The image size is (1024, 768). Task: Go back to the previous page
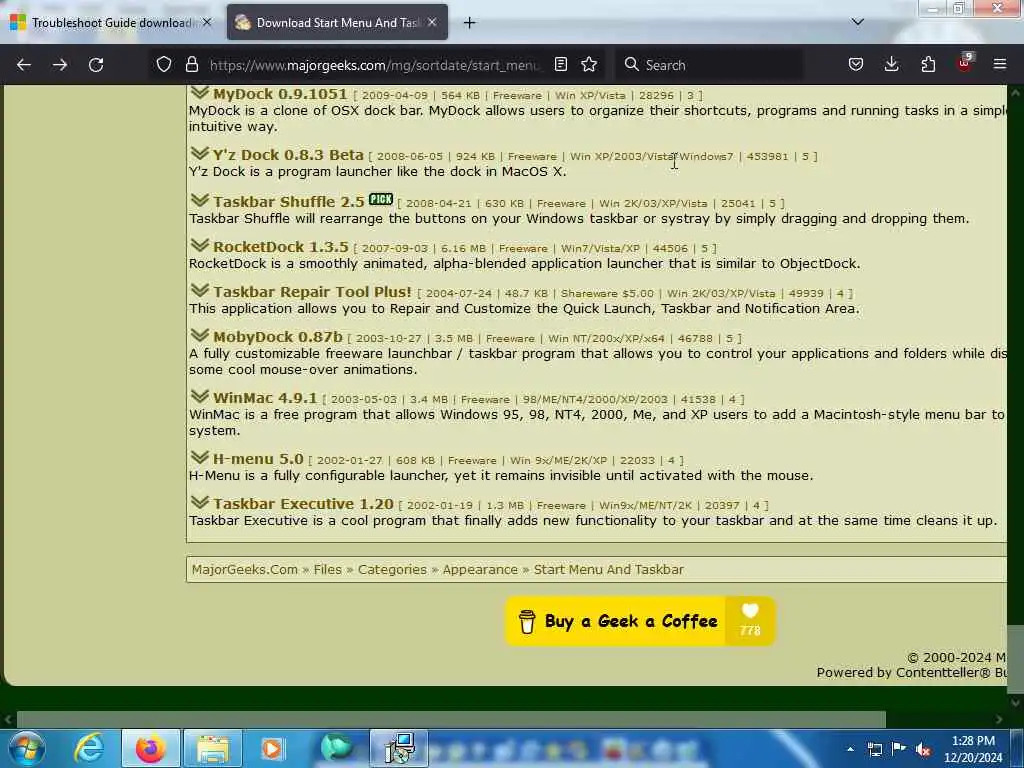pyautogui.click(x=24, y=65)
